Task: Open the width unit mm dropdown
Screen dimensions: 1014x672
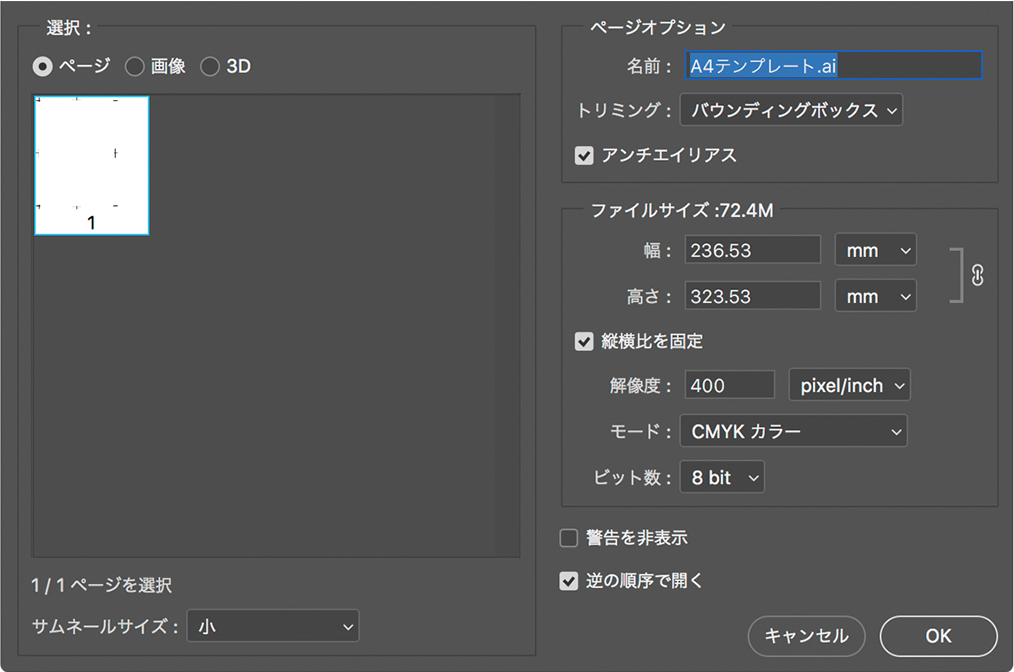Action: pos(876,250)
